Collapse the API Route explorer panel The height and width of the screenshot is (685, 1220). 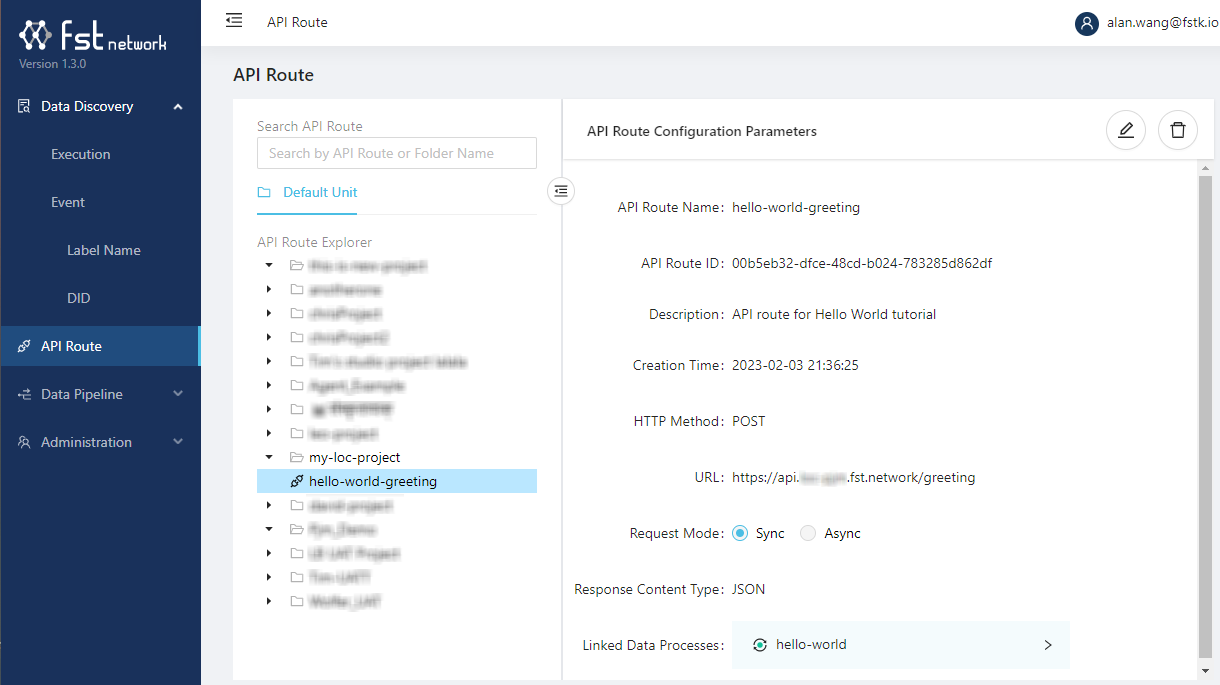[x=562, y=190]
